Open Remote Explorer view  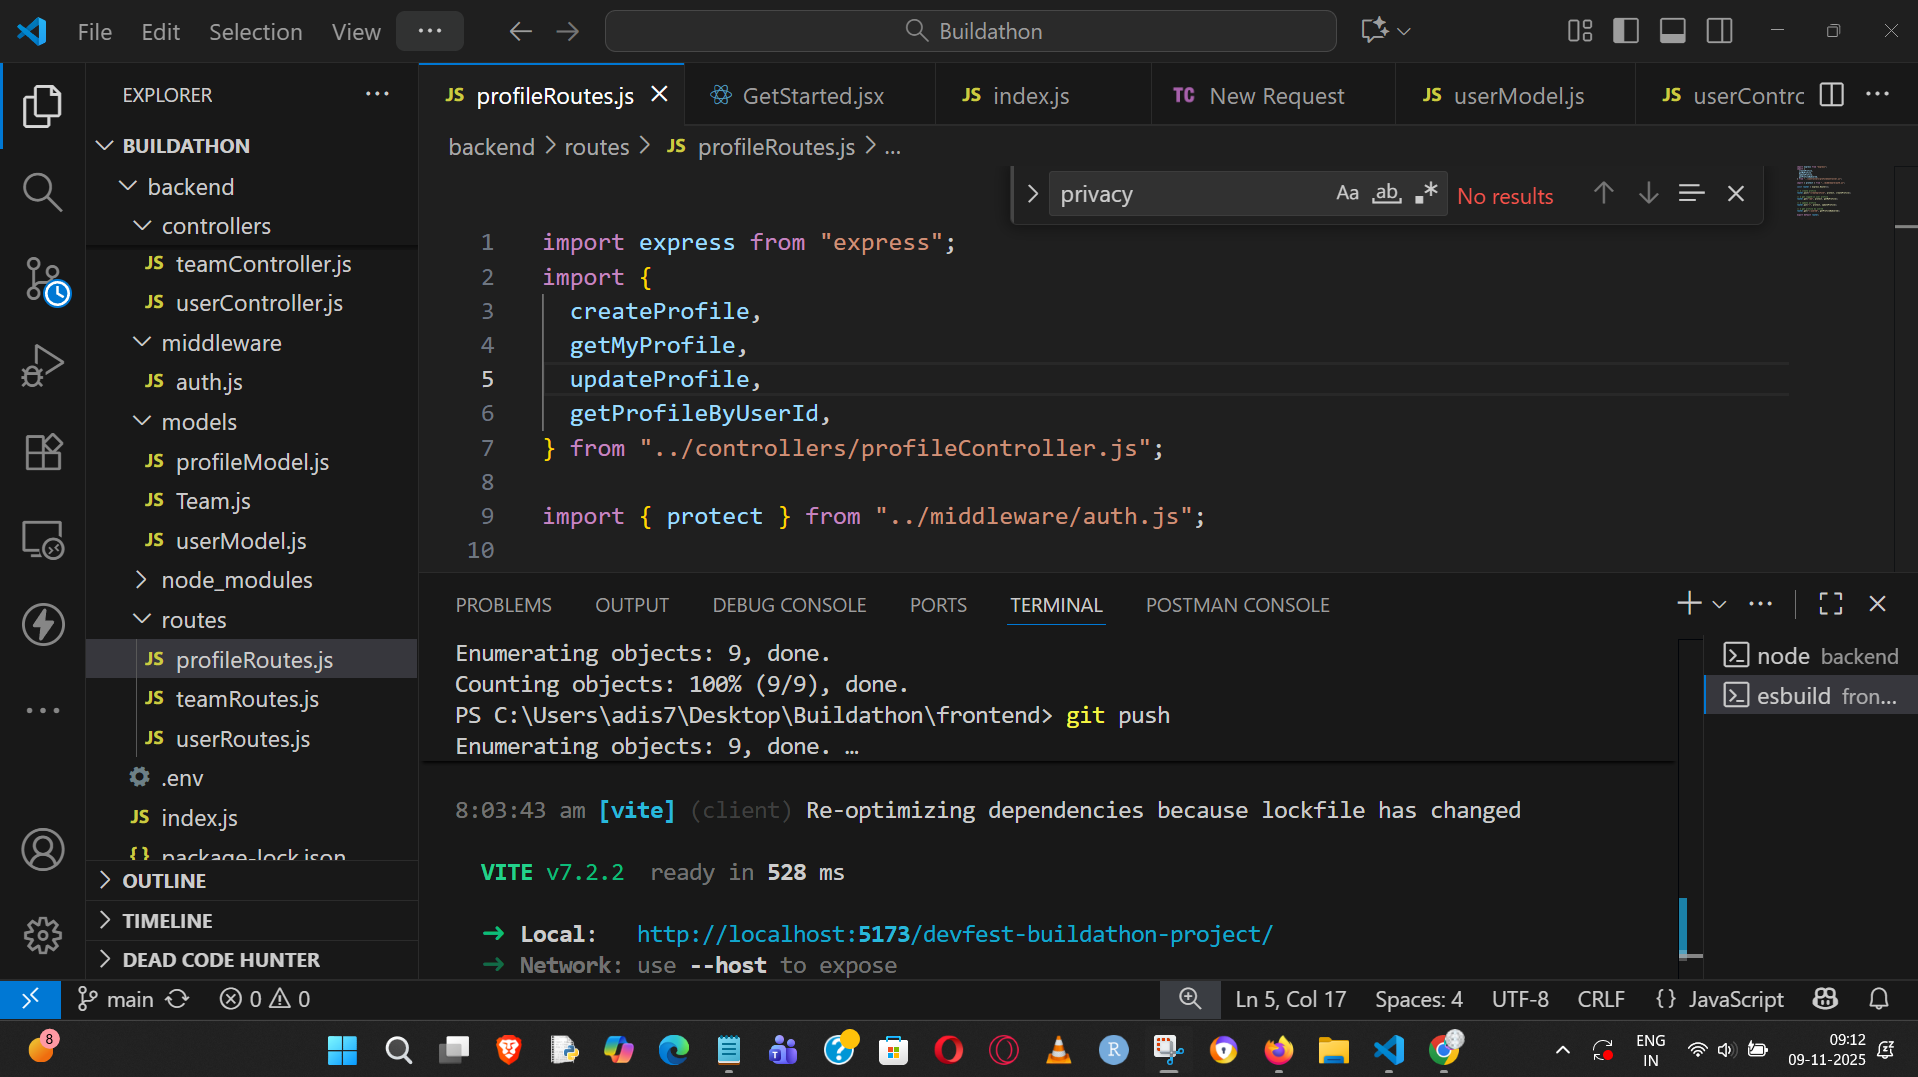coord(42,540)
